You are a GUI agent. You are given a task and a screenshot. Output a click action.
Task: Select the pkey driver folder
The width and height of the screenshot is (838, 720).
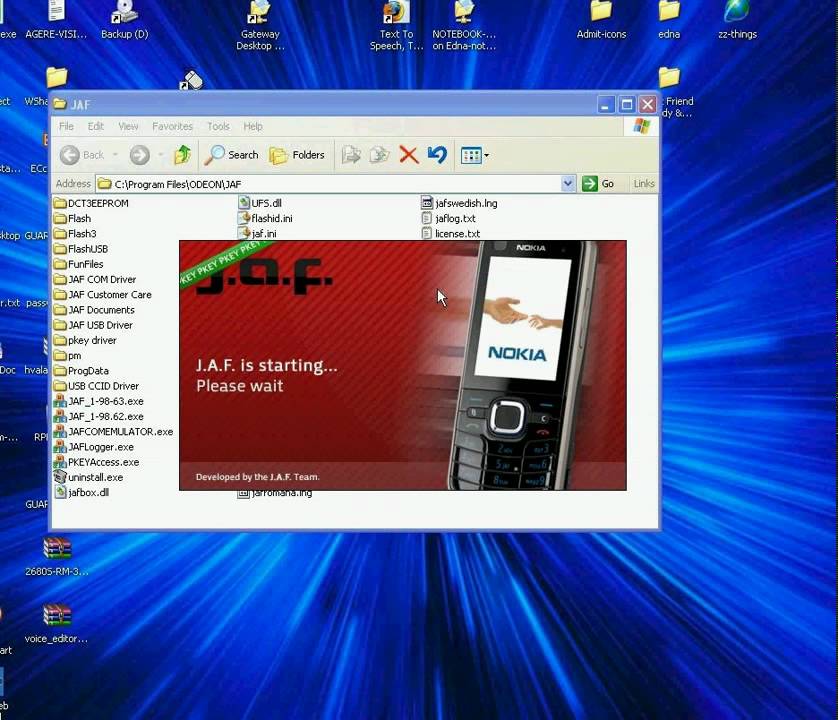click(x=85, y=340)
